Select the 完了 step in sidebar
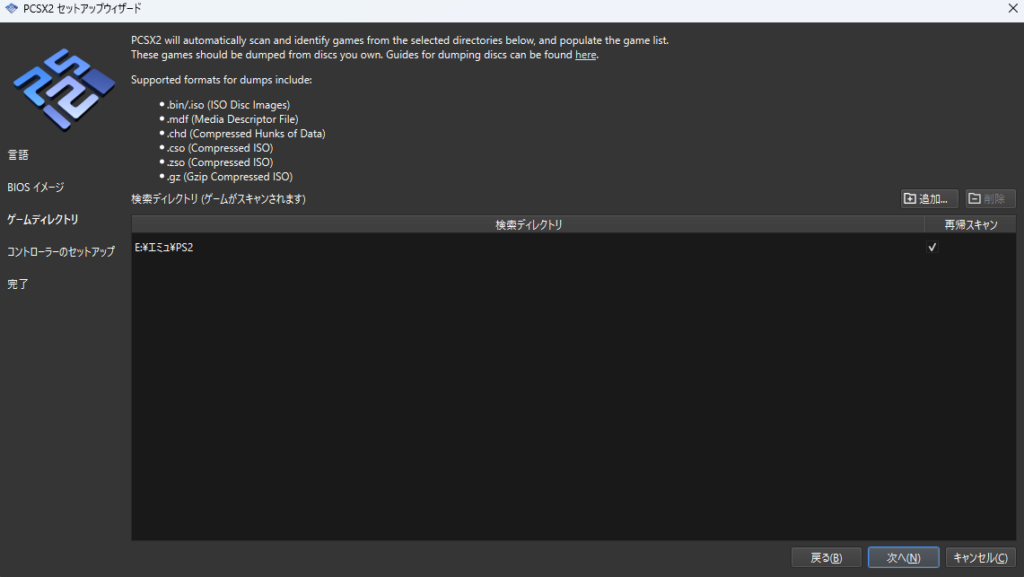The image size is (1024, 577). point(18,284)
